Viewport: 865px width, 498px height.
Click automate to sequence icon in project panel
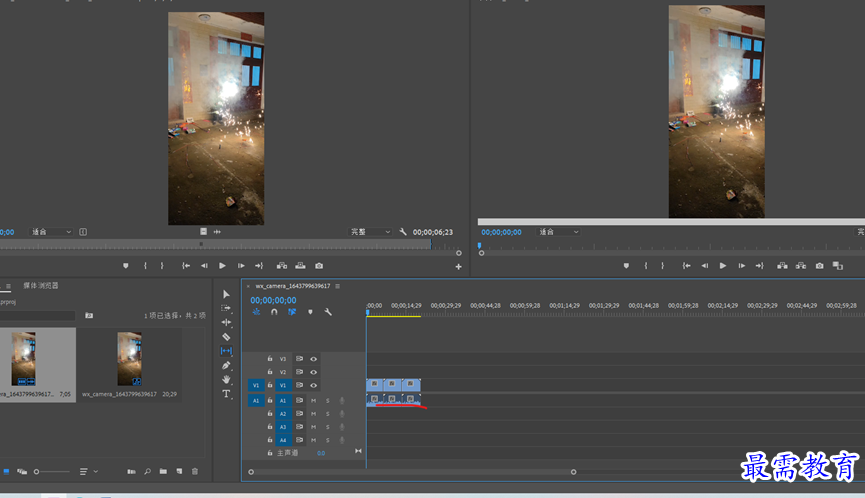pos(131,472)
